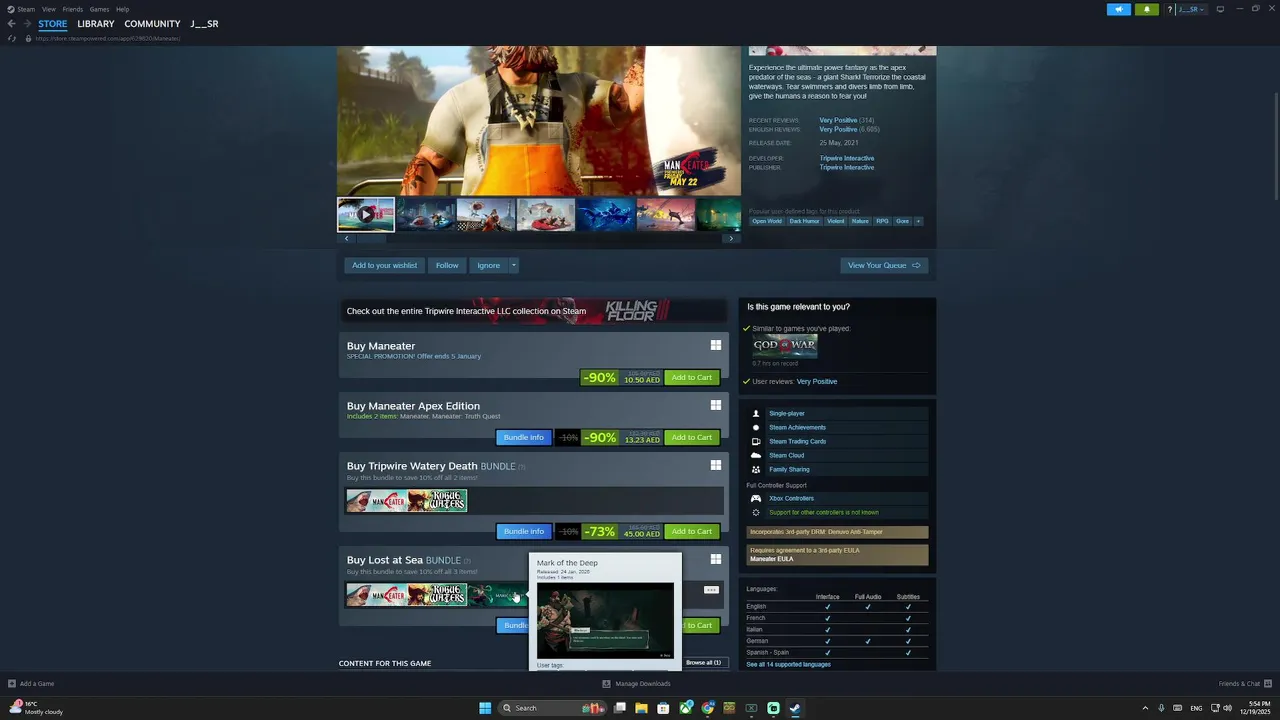This screenshot has height=720, width=1280.
Task: Follow the Maneater game
Action: pyautogui.click(x=447, y=265)
